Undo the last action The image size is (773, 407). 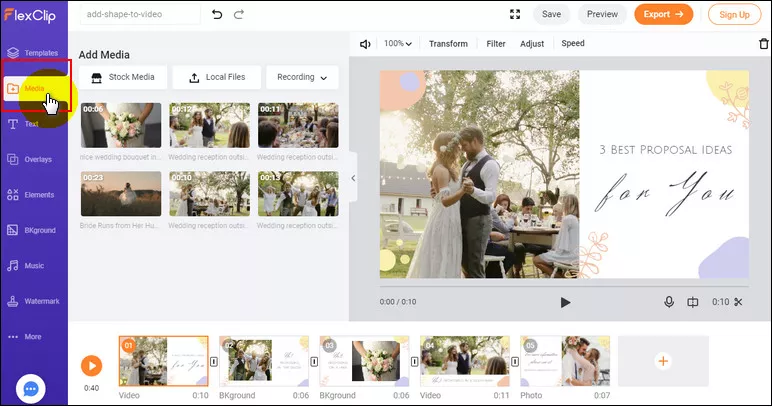tap(217, 14)
